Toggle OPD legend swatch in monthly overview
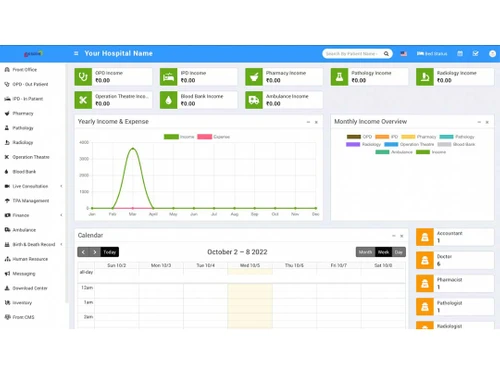 point(354,137)
